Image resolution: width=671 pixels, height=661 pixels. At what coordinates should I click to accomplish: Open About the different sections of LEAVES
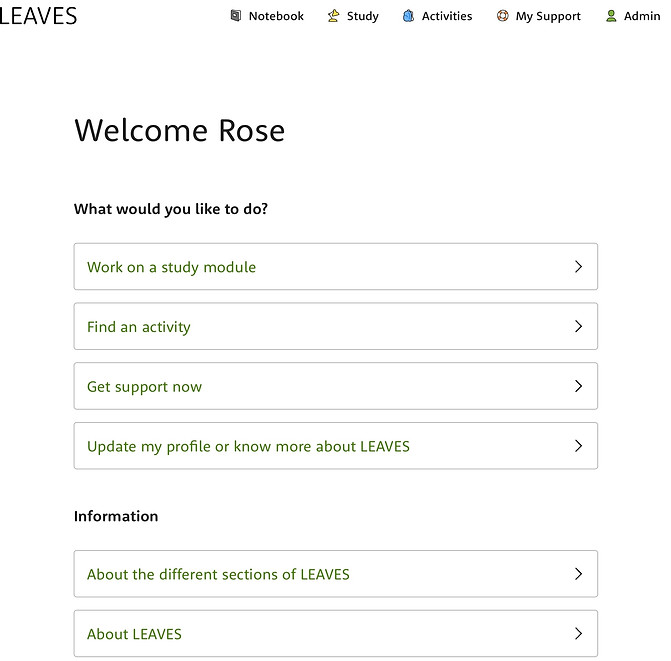336,574
